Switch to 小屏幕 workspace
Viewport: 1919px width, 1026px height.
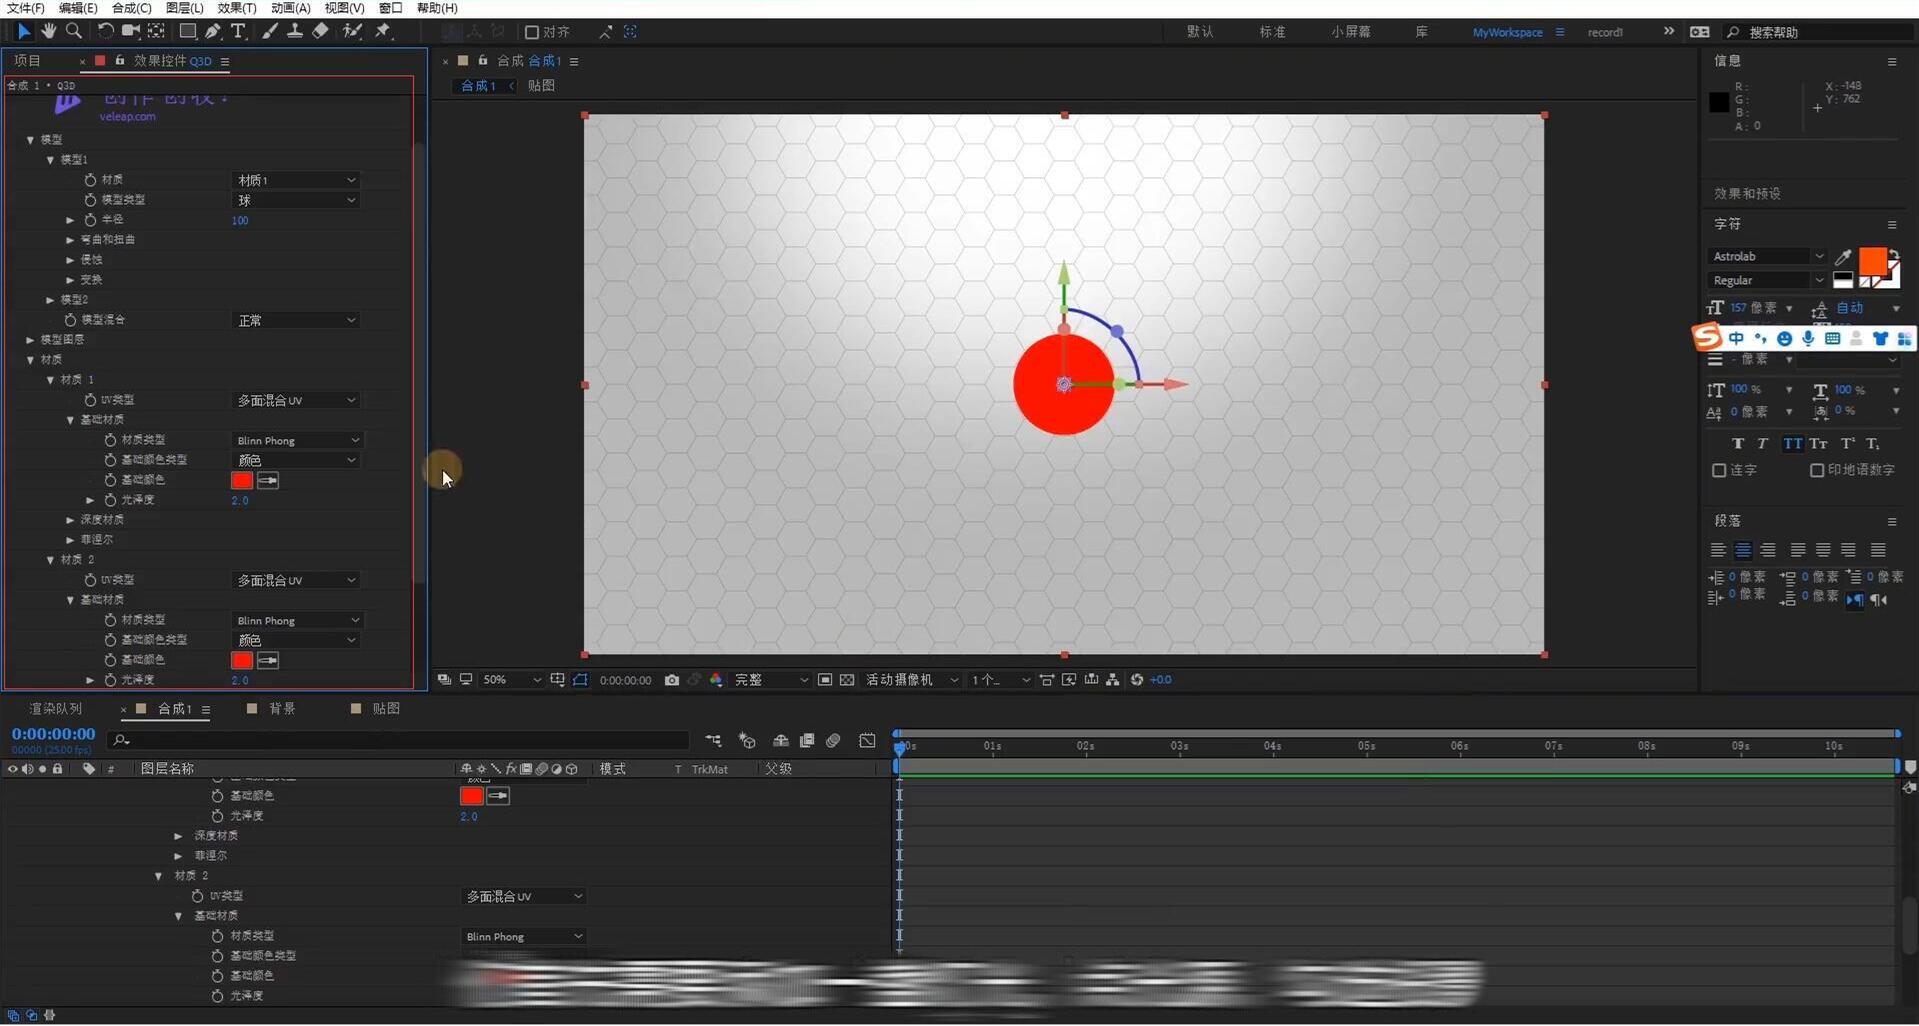1351,32
